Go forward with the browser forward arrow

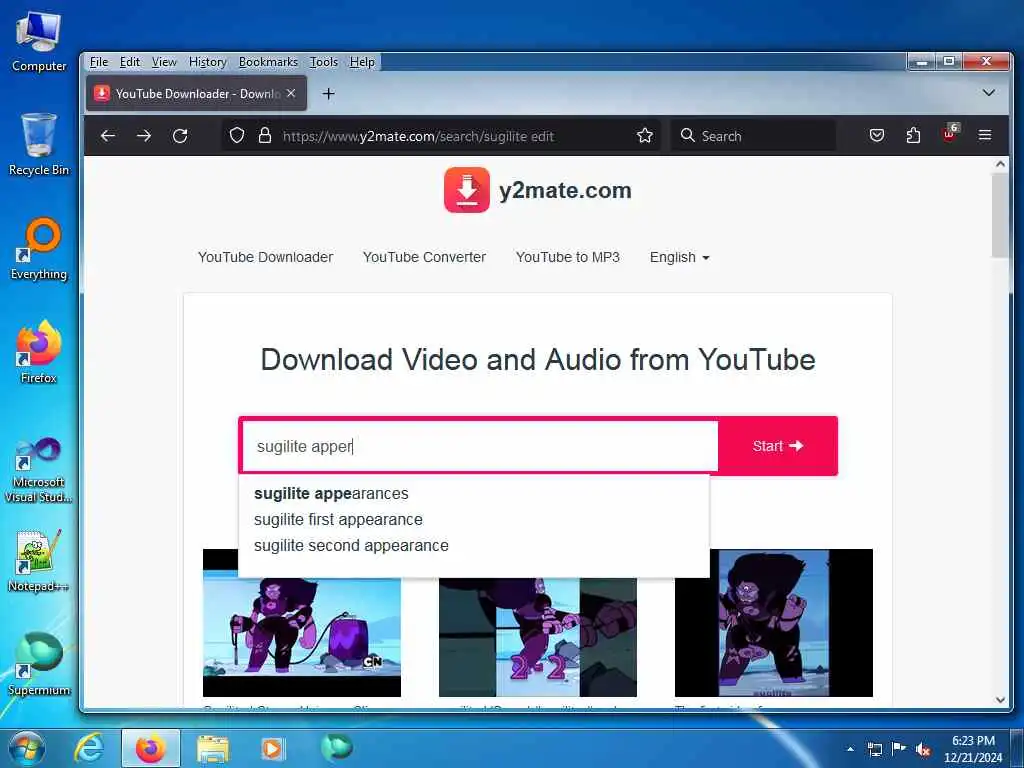coord(144,136)
